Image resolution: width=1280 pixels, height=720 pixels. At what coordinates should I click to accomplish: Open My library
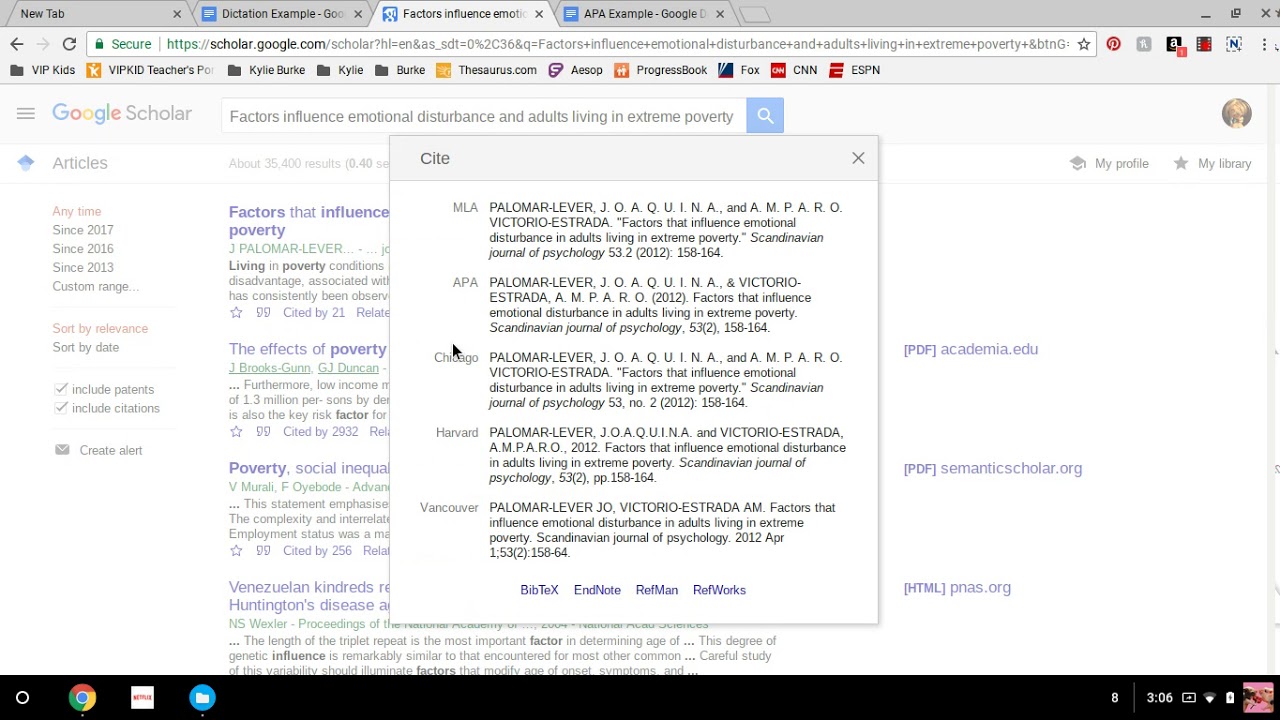point(1212,163)
